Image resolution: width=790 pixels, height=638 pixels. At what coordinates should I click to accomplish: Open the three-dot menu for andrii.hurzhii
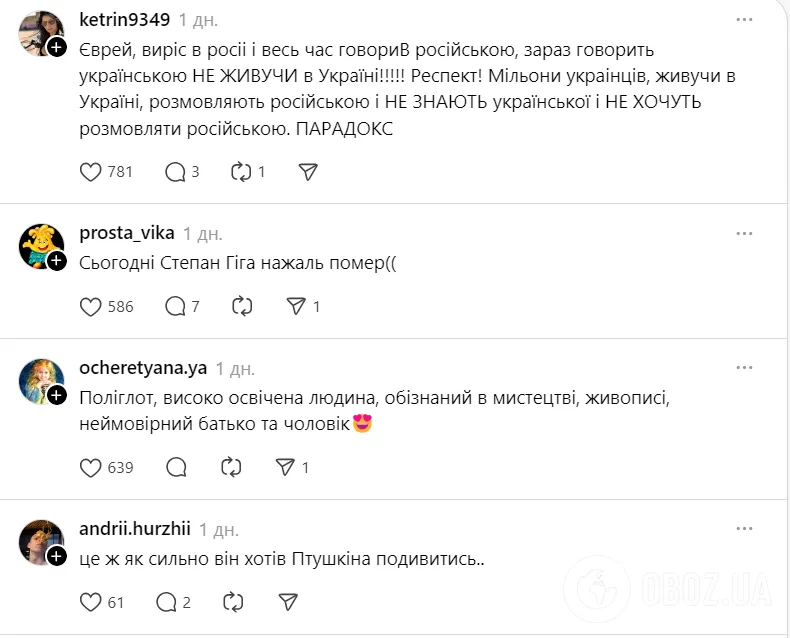click(x=744, y=529)
